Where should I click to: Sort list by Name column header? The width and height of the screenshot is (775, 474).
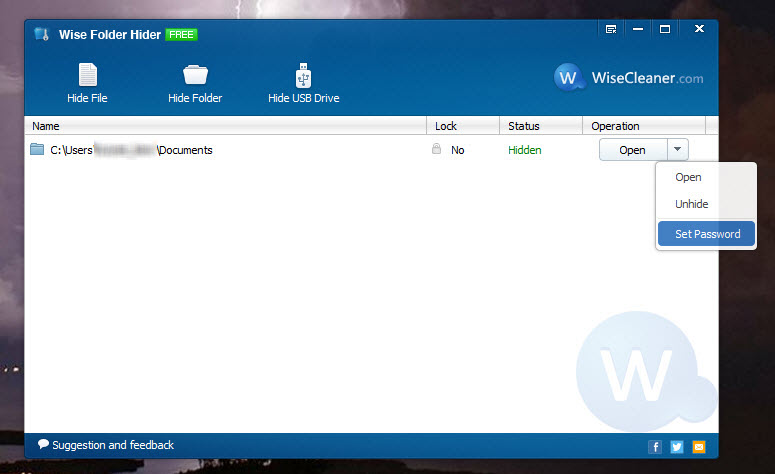click(x=225, y=126)
